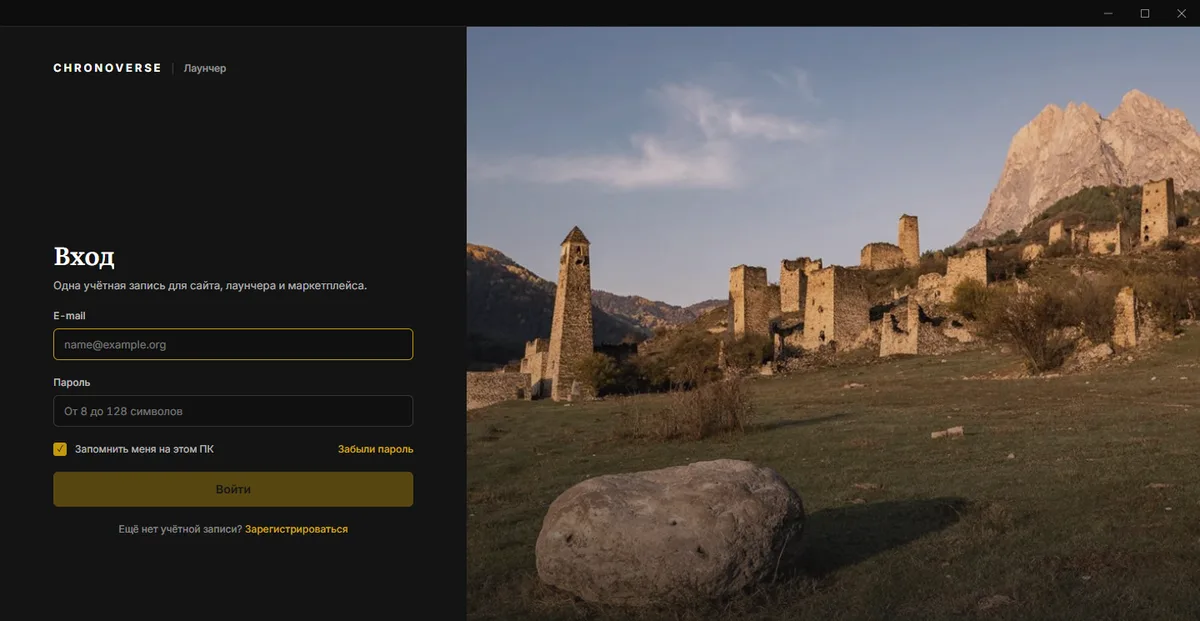The height and width of the screenshot is (621, 1200).
Task: Focus the Пароль password field
Action: pos(233,411)
